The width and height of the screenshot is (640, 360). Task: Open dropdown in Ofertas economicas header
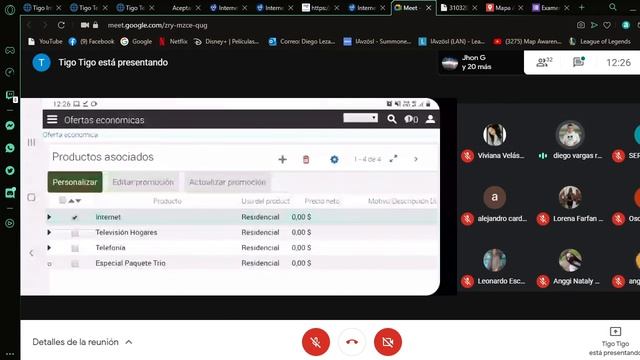coord(360,118)
